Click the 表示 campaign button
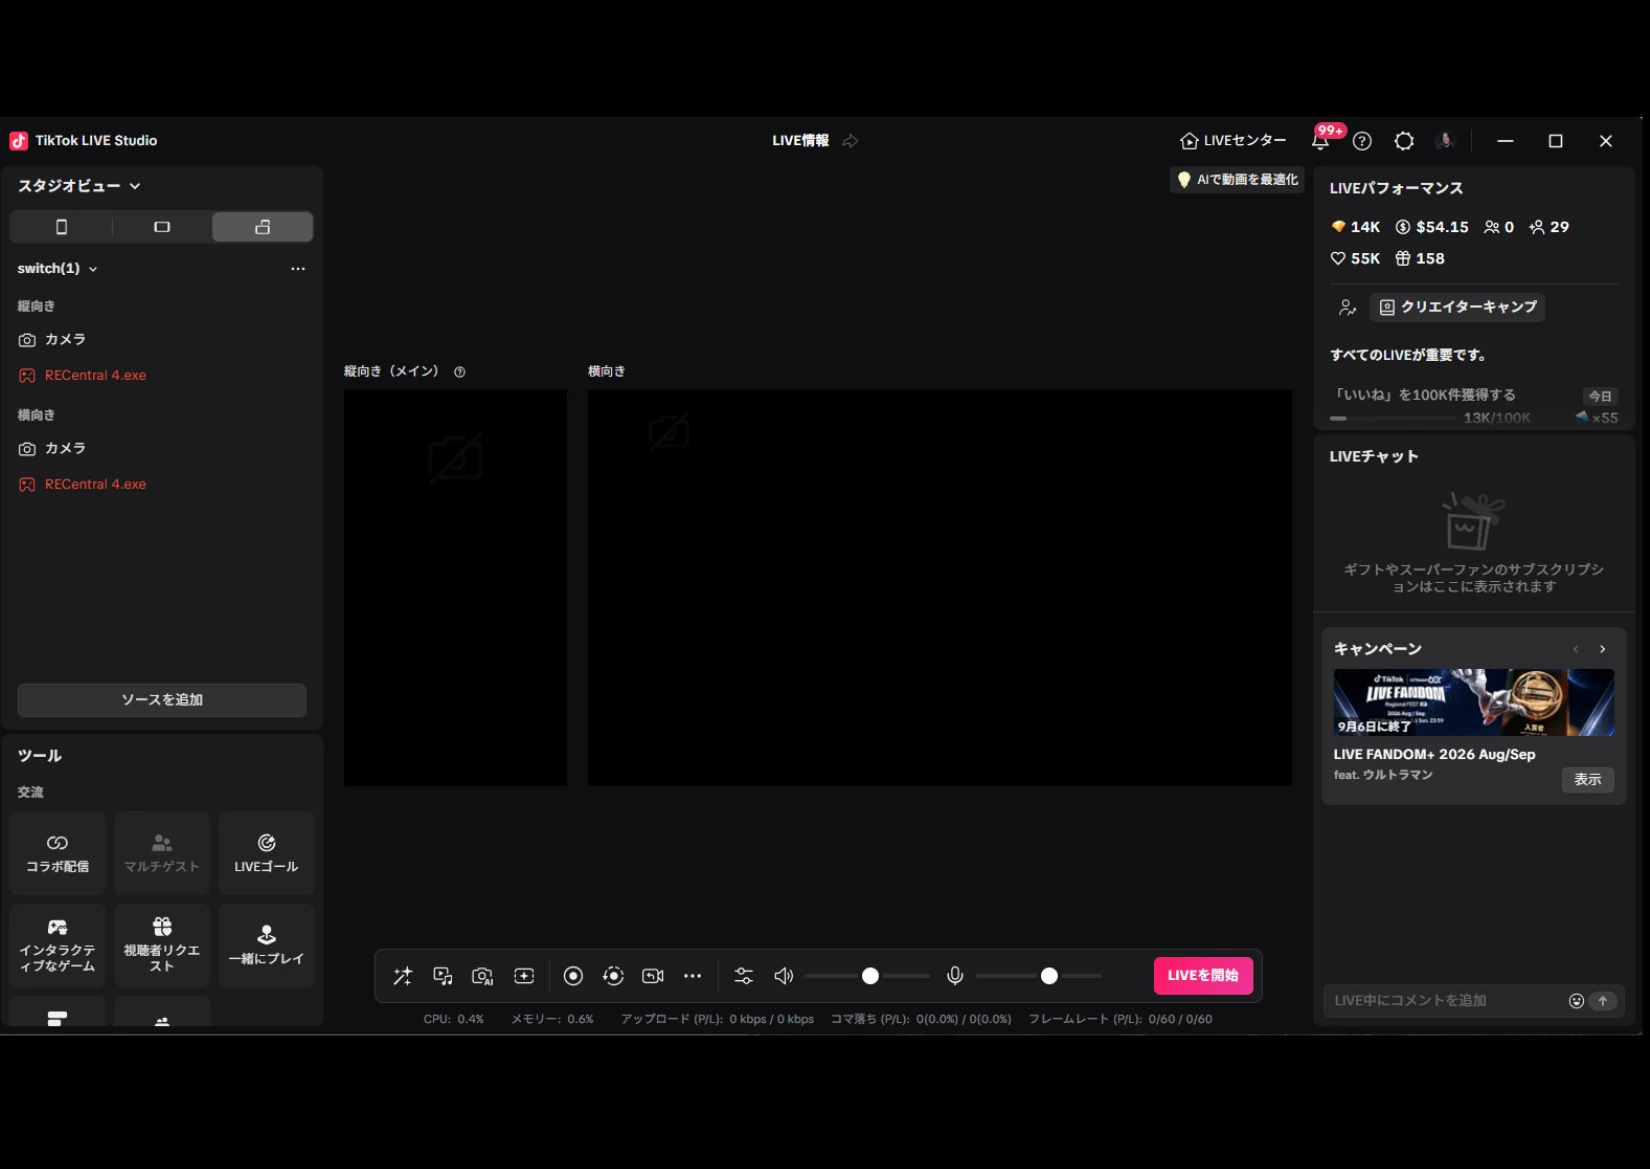Image resolution: width=1650 pixels, height=1169 pixels. [x=1588, y=779]
